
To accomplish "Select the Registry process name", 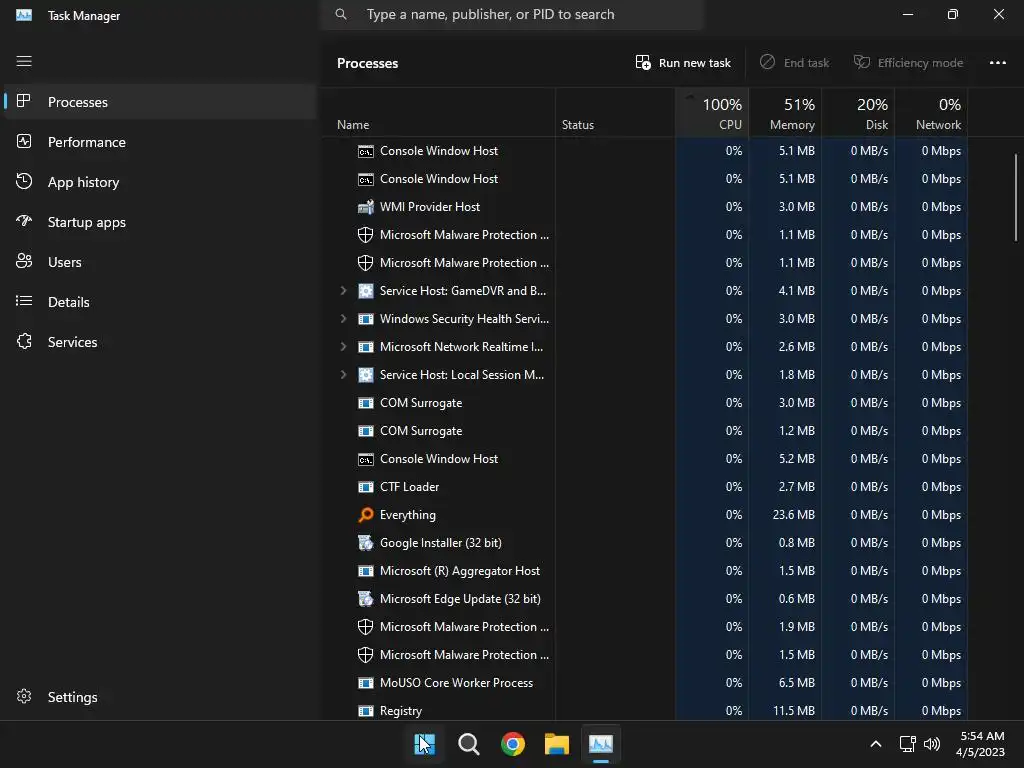I will point(401,711).
